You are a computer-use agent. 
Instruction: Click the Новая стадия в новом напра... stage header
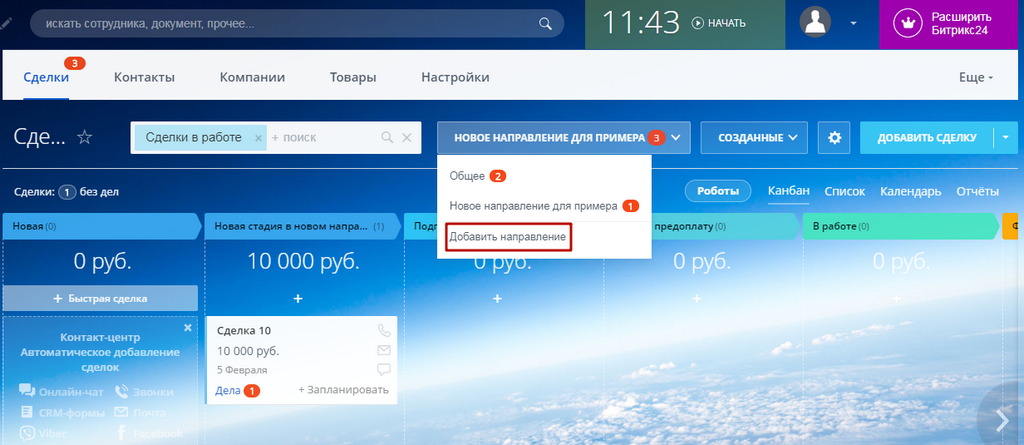(303, 227)
